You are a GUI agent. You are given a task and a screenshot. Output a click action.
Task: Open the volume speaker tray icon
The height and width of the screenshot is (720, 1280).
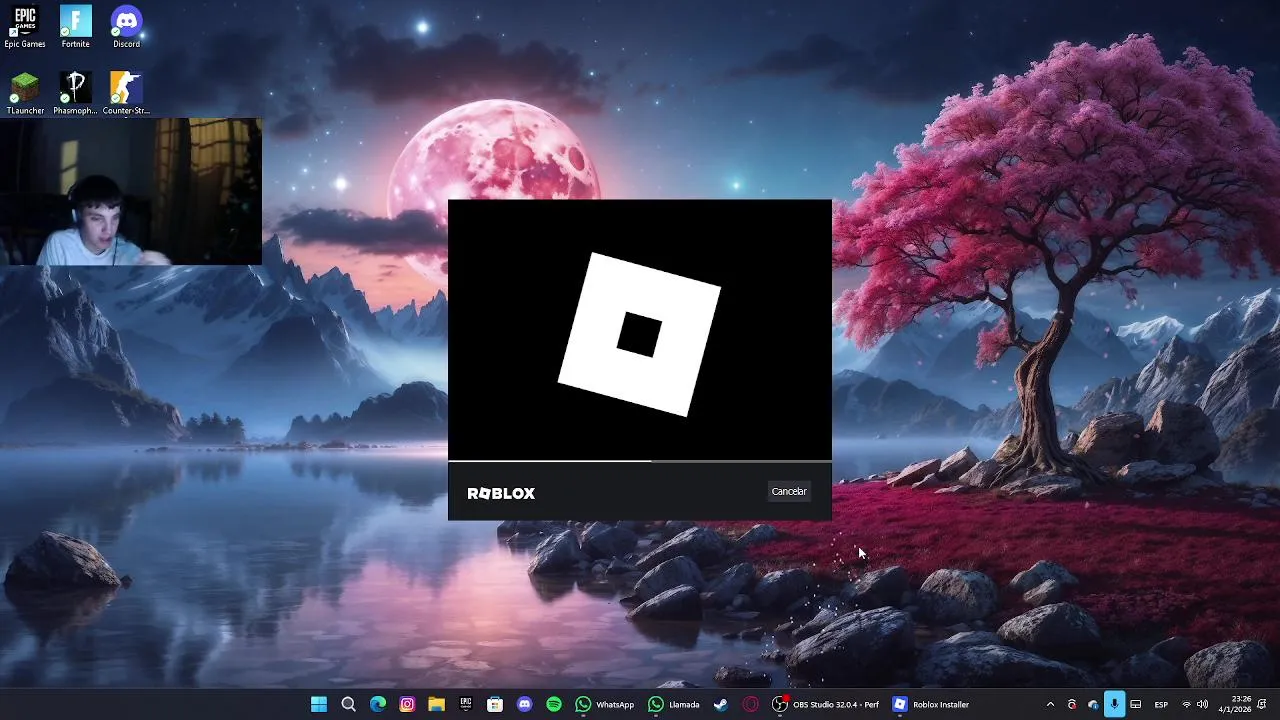(1202, 704)
